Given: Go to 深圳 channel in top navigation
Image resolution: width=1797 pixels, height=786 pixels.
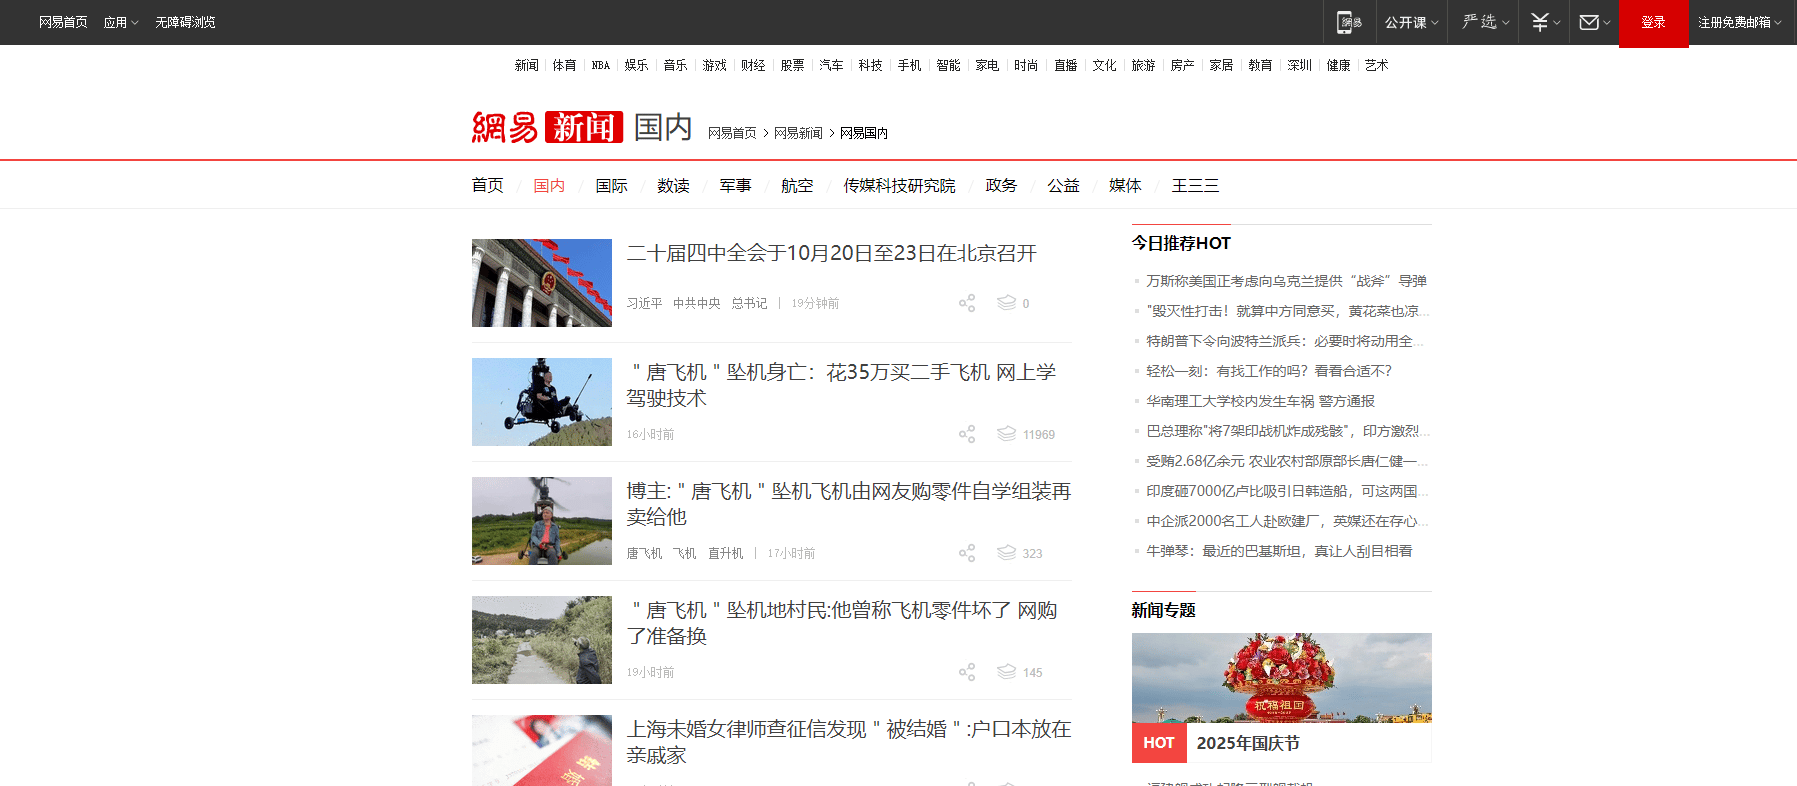Looking at the screenshot, I should 1299,65.
